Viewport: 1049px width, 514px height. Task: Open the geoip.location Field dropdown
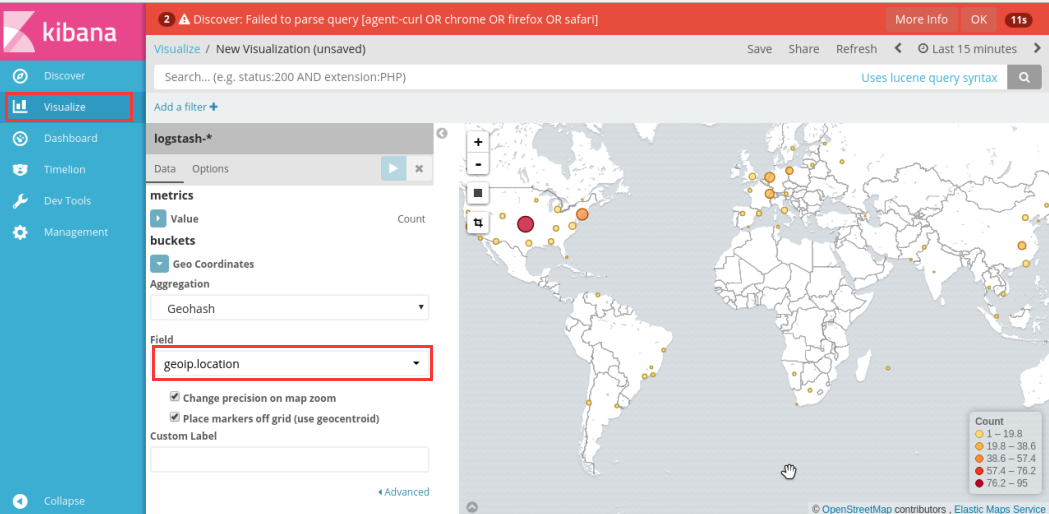pyautogui.click(x=292, y=364)
